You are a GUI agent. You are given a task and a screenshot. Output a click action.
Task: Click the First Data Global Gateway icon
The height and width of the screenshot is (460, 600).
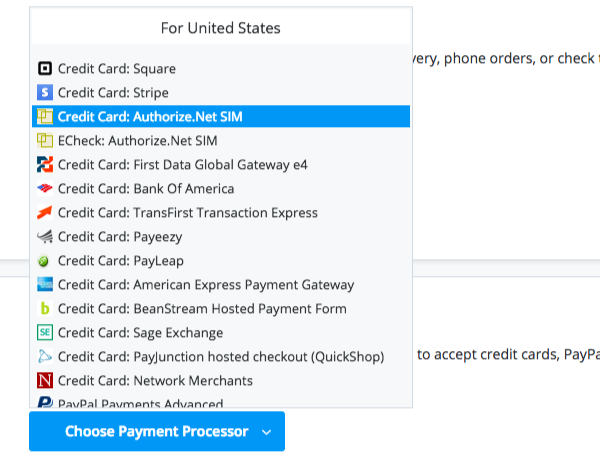point(44,165)
